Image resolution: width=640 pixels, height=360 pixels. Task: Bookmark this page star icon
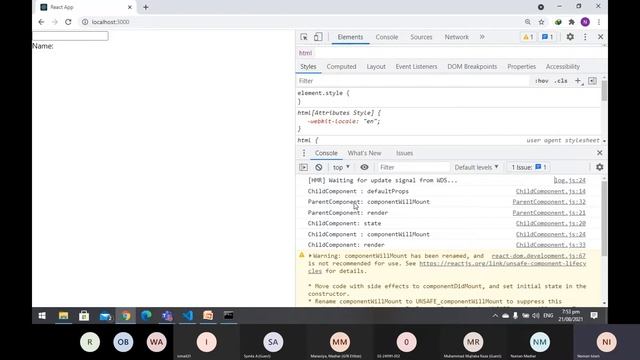[541, 22]
